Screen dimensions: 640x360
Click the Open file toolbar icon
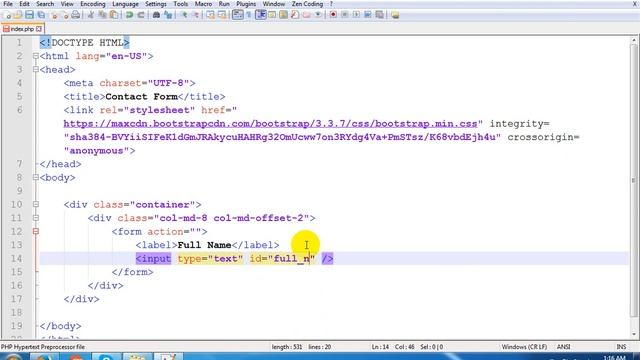[18, 15]
